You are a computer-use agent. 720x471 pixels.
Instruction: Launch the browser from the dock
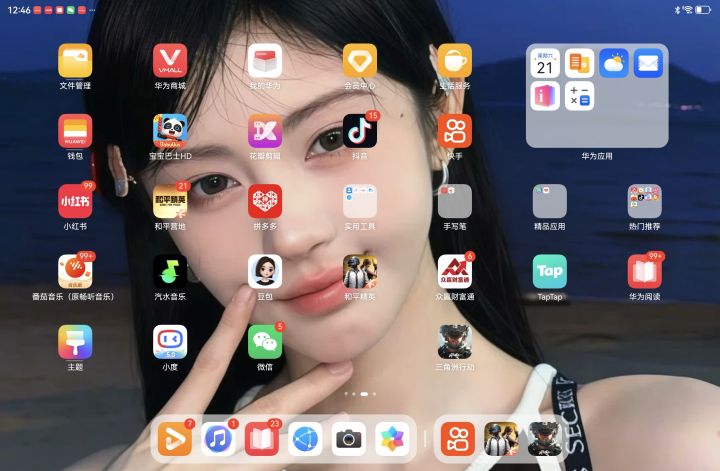click(305, 439)
